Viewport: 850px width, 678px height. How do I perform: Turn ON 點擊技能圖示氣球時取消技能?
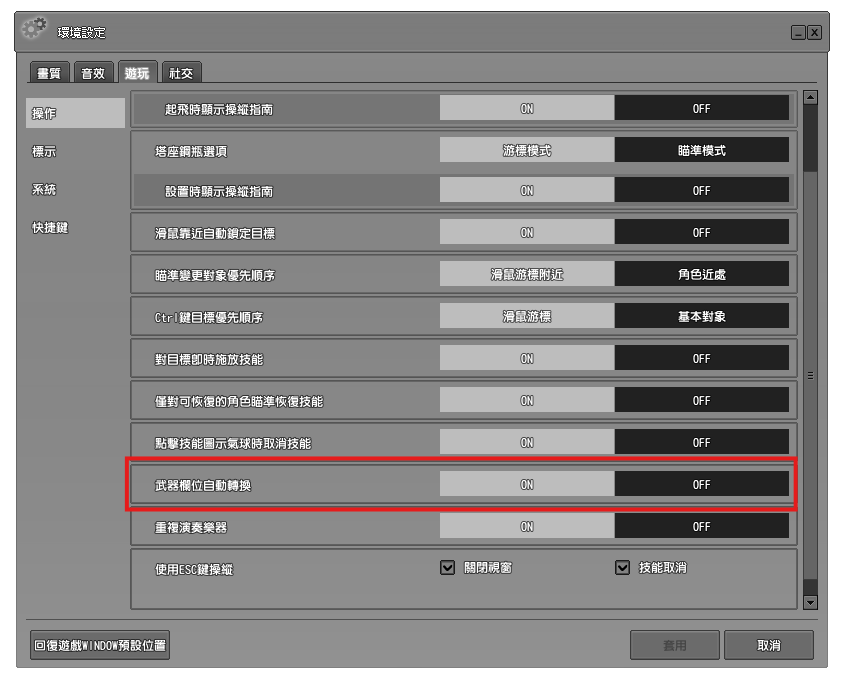point(527,442)
